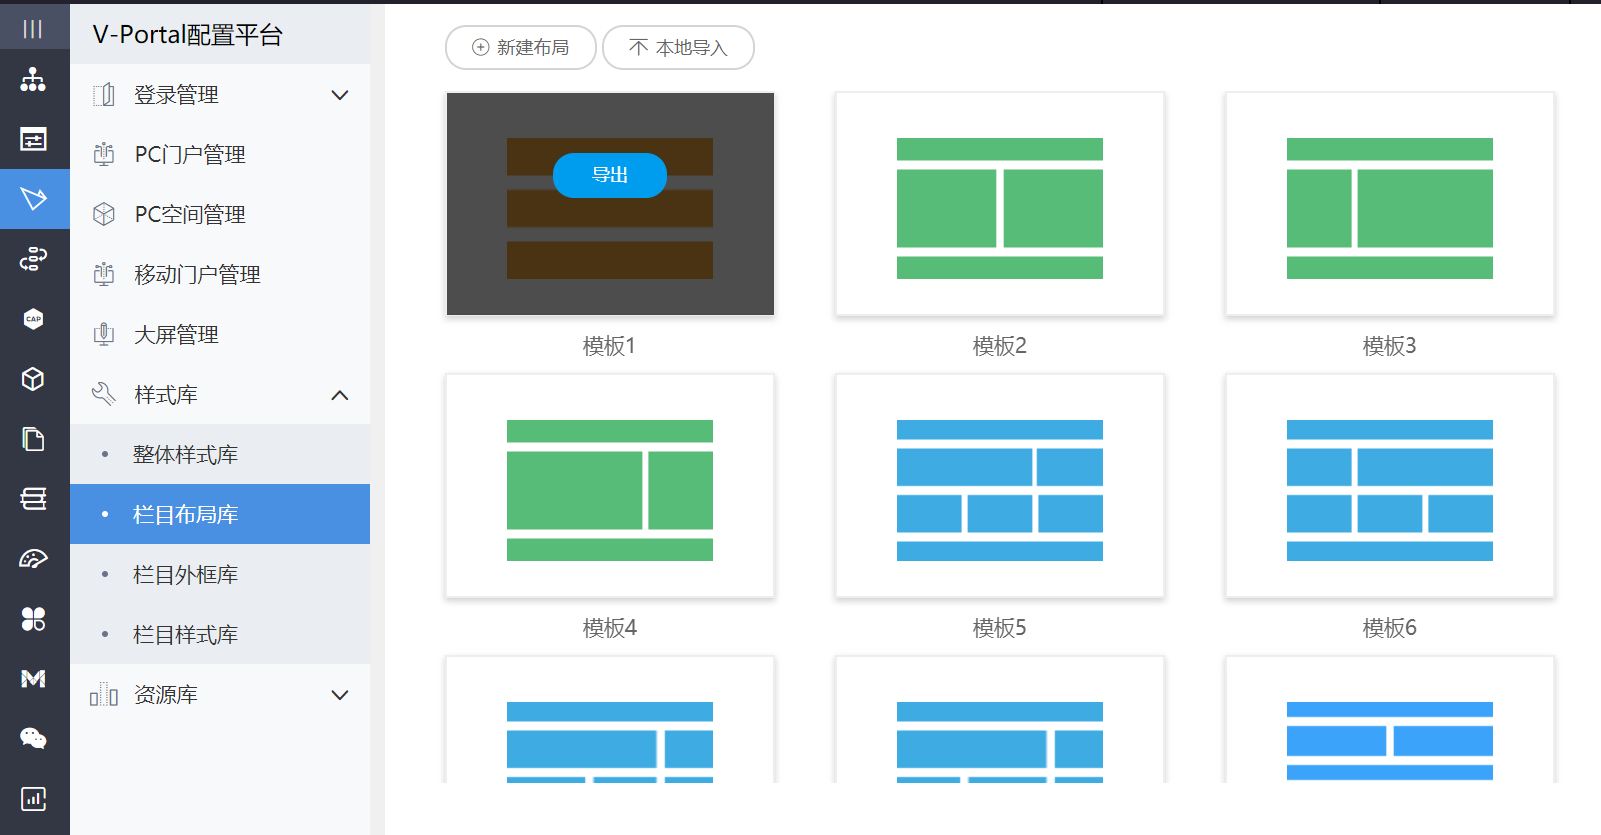1601x835 pixels.
Task: Click the bar chart report icon
Action: coord(33,799)
